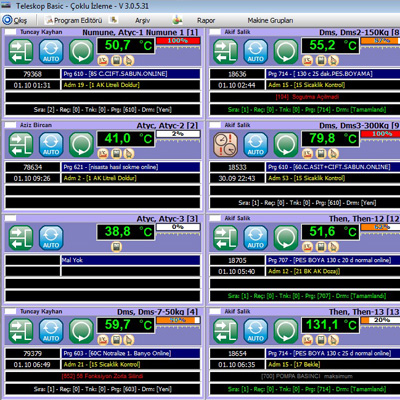
Task: Toggle the checkbox beside Akif Salik in Dms2-150Kg
Action: coord(215,32)
